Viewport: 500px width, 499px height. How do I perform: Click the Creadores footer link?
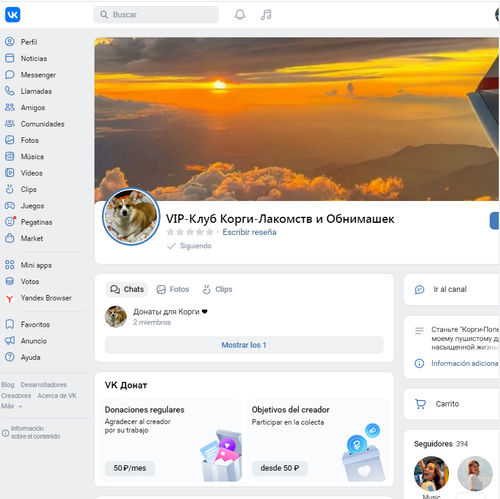tap(16, 395)
